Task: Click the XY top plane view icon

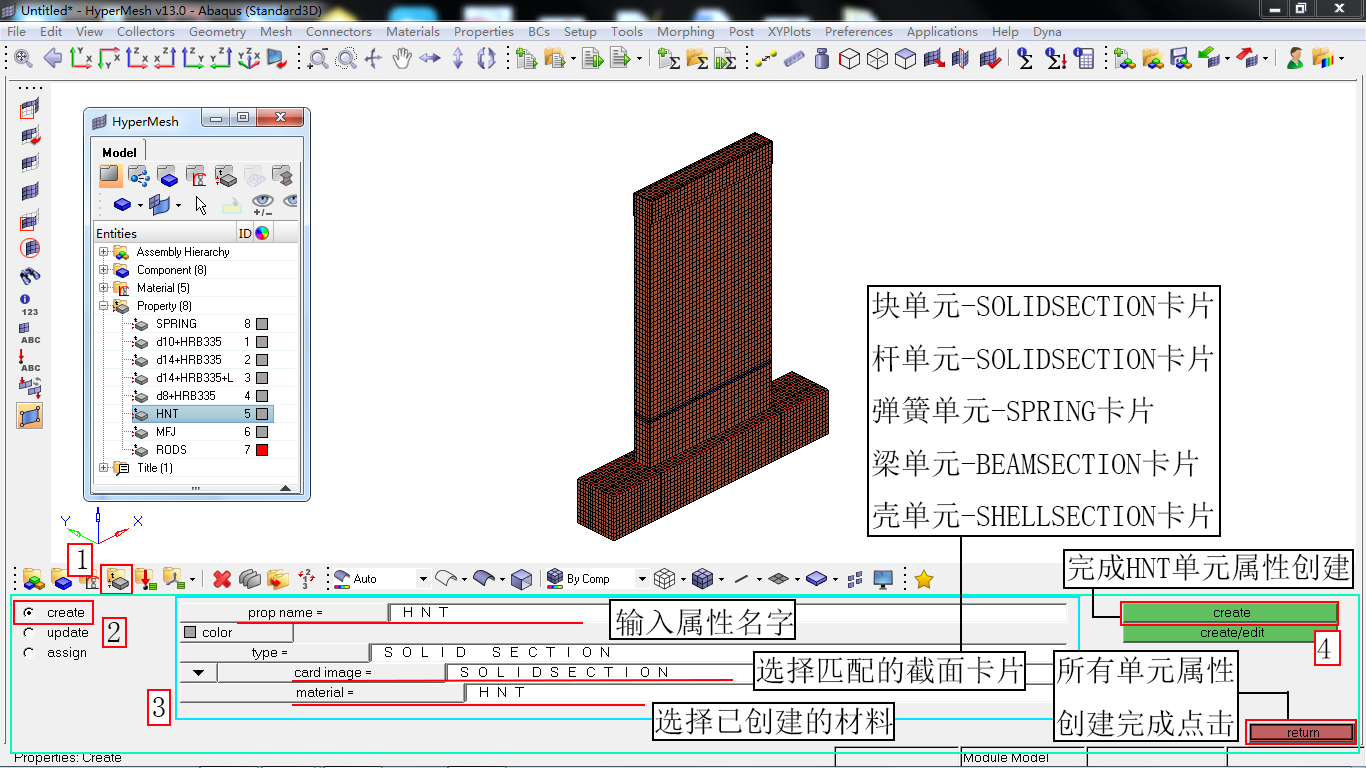Action: point(81,59)
